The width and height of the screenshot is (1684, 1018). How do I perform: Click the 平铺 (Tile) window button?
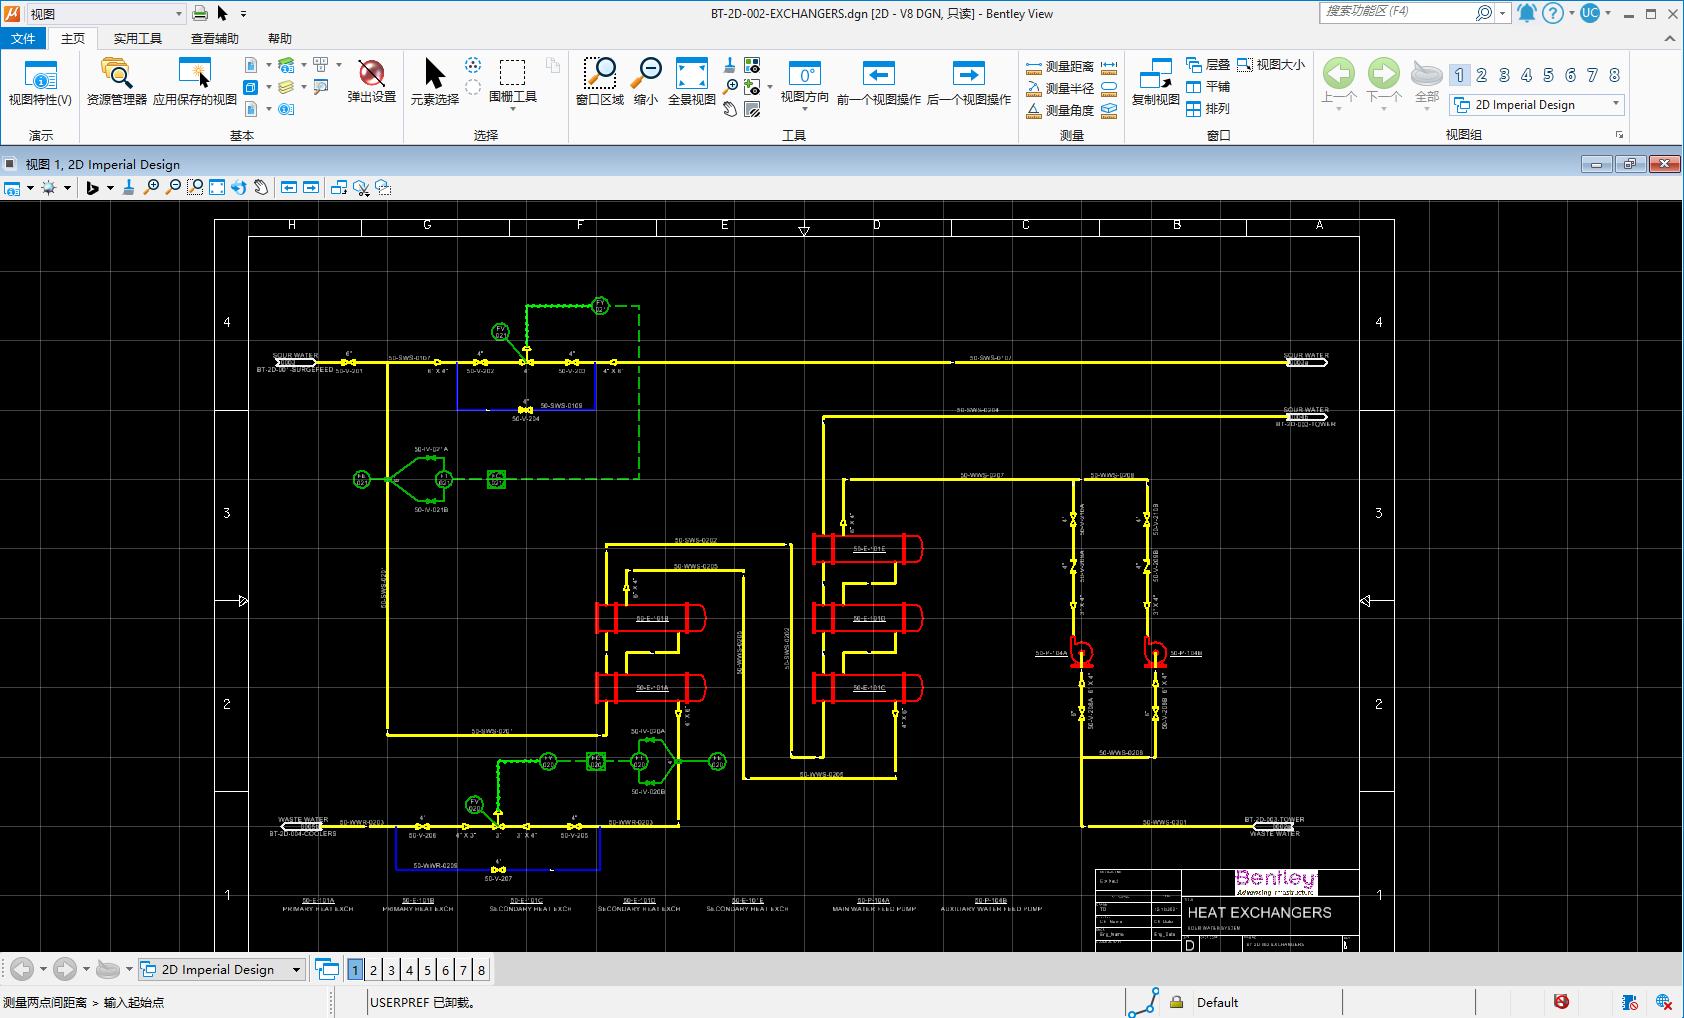(1208, 87)
